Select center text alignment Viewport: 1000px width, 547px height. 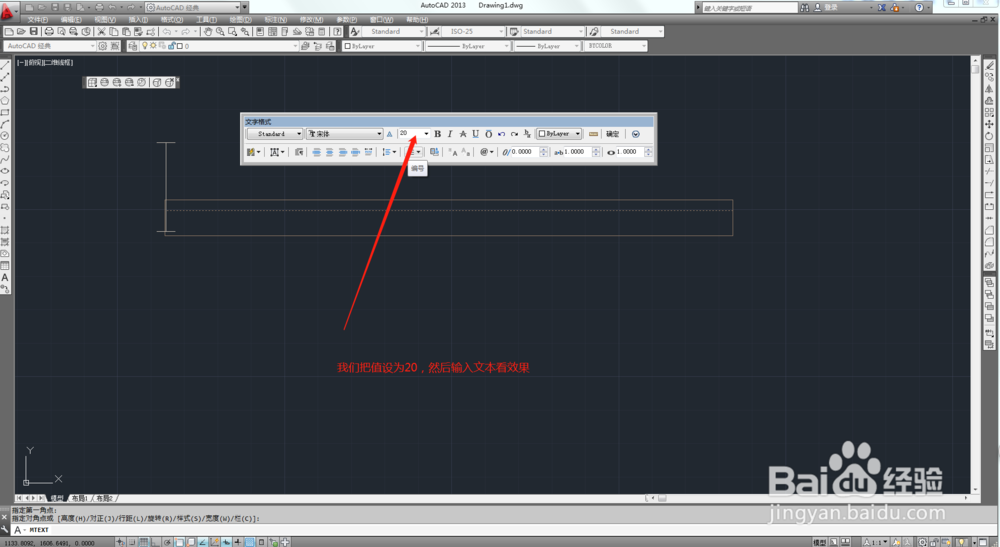click(x=329, y=152)
